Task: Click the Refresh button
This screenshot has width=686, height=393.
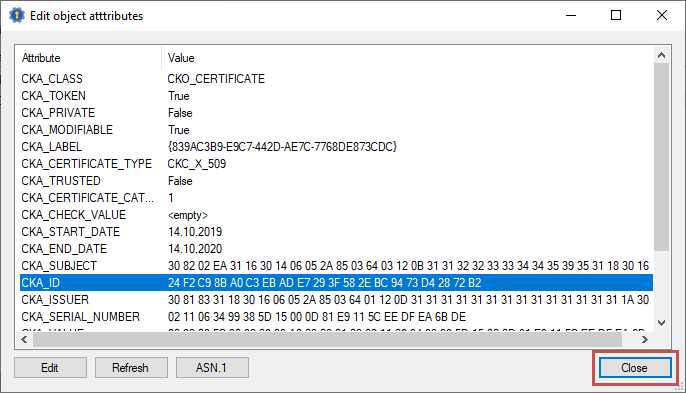Action: (x=131, y=368)
